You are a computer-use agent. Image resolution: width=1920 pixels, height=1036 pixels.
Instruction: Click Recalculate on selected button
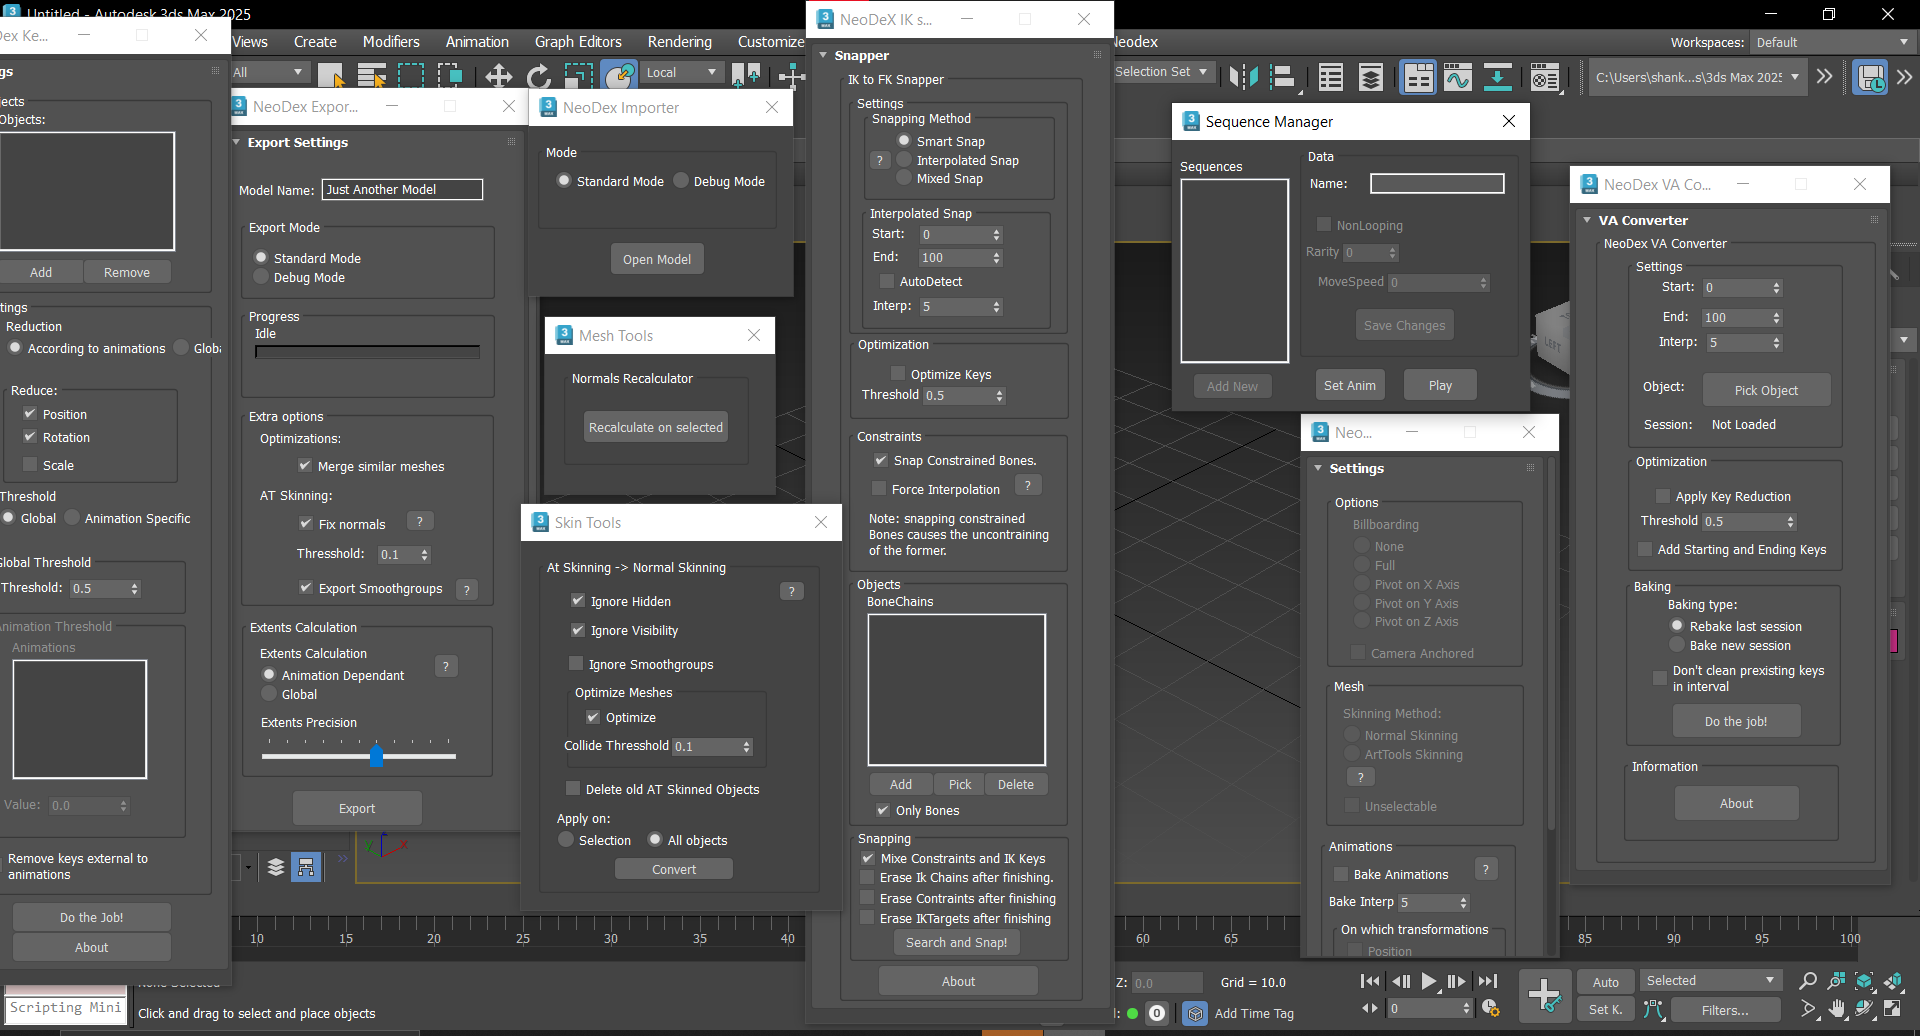655,427
